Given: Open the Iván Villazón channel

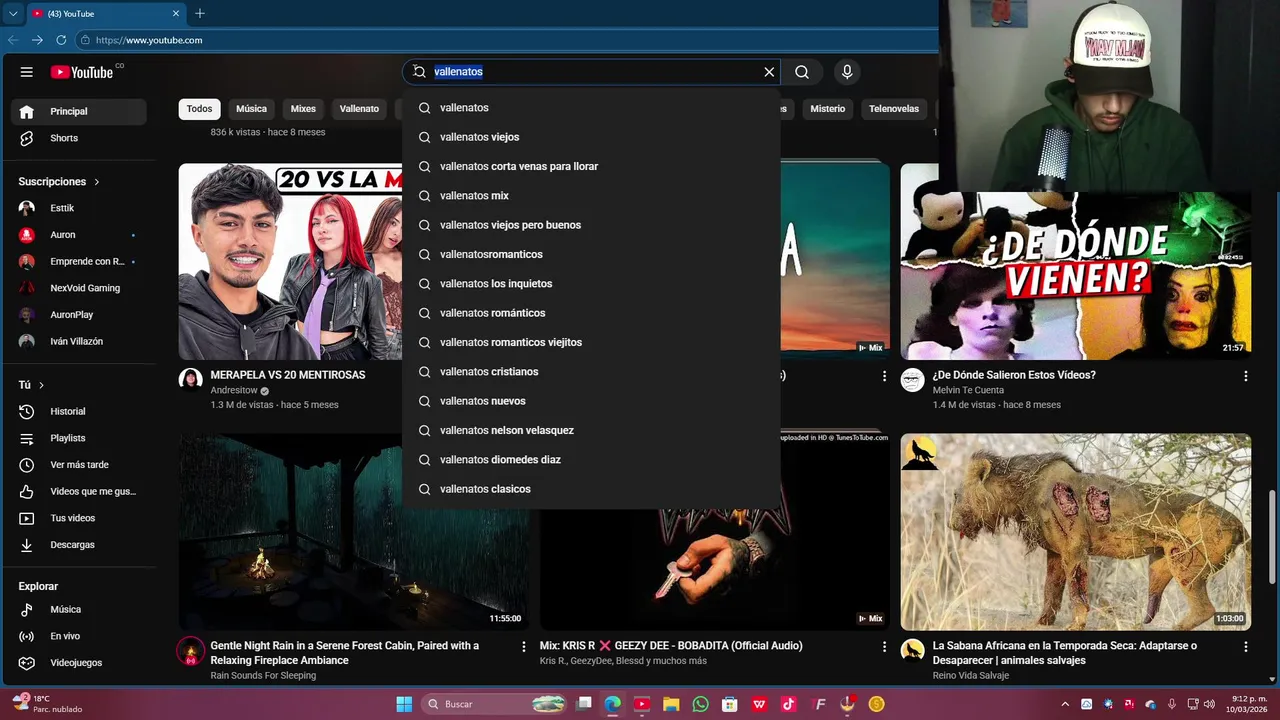Looking at the screenshot, I should pyautogui.click(x=79, y=341).
